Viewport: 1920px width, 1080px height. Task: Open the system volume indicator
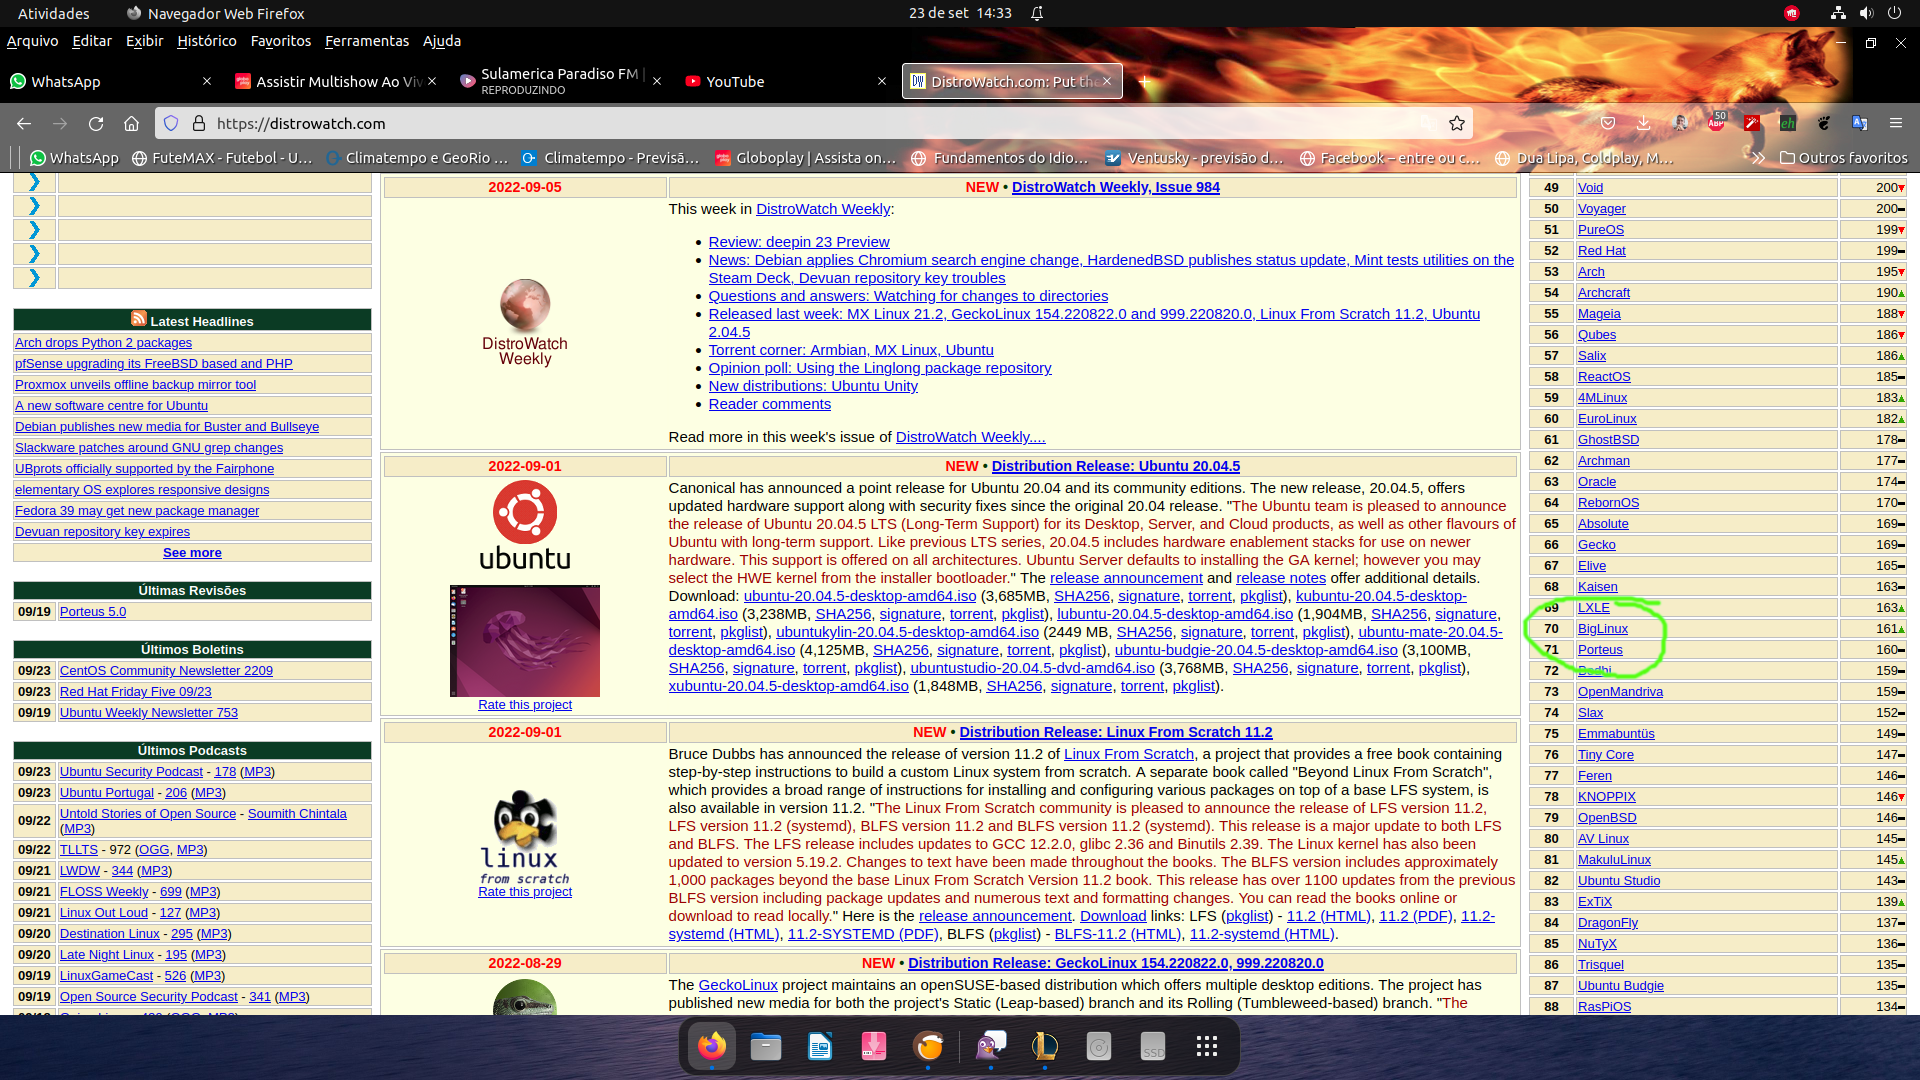coord(1866,13)
